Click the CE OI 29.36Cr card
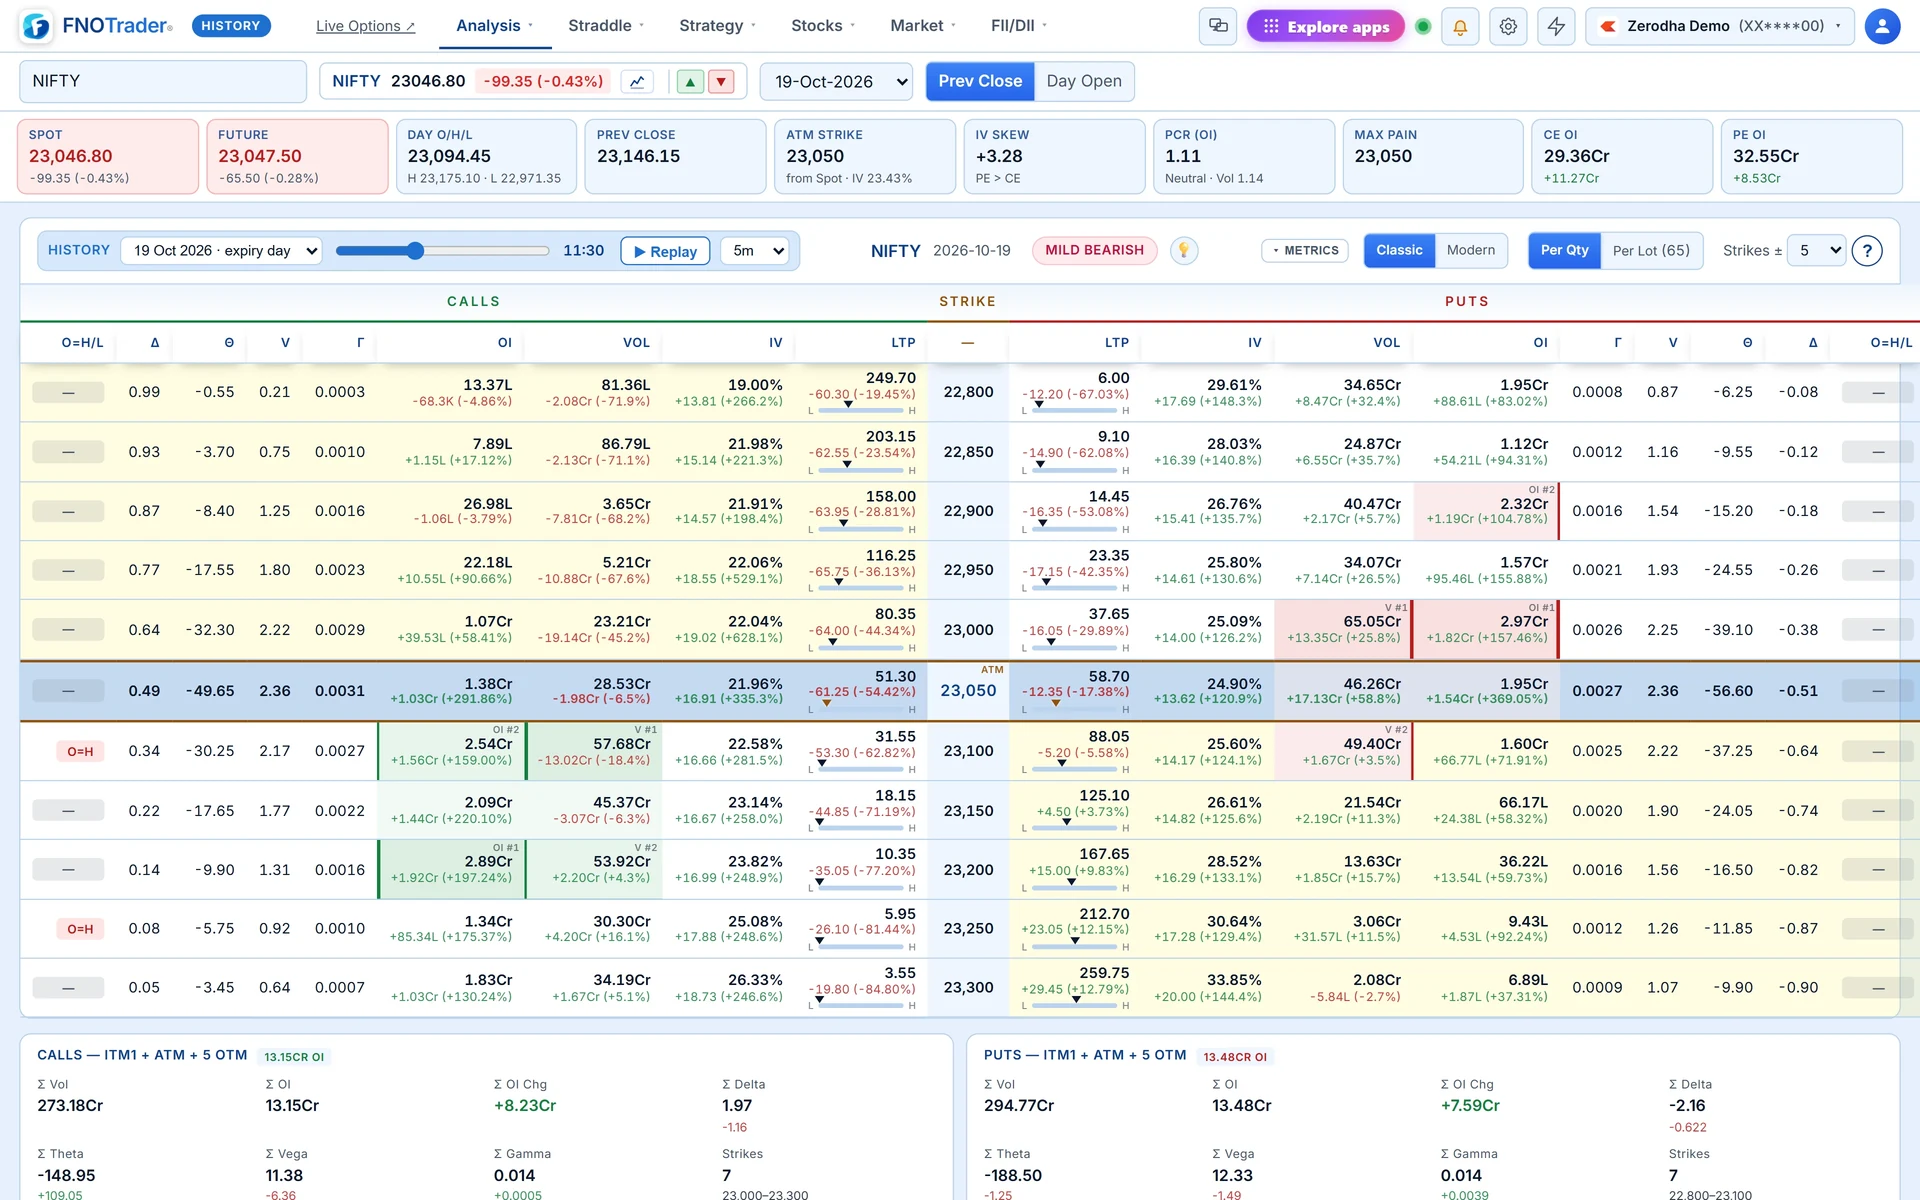This screenshot has height=1200, width=1920. click(x=1622, y=156)
